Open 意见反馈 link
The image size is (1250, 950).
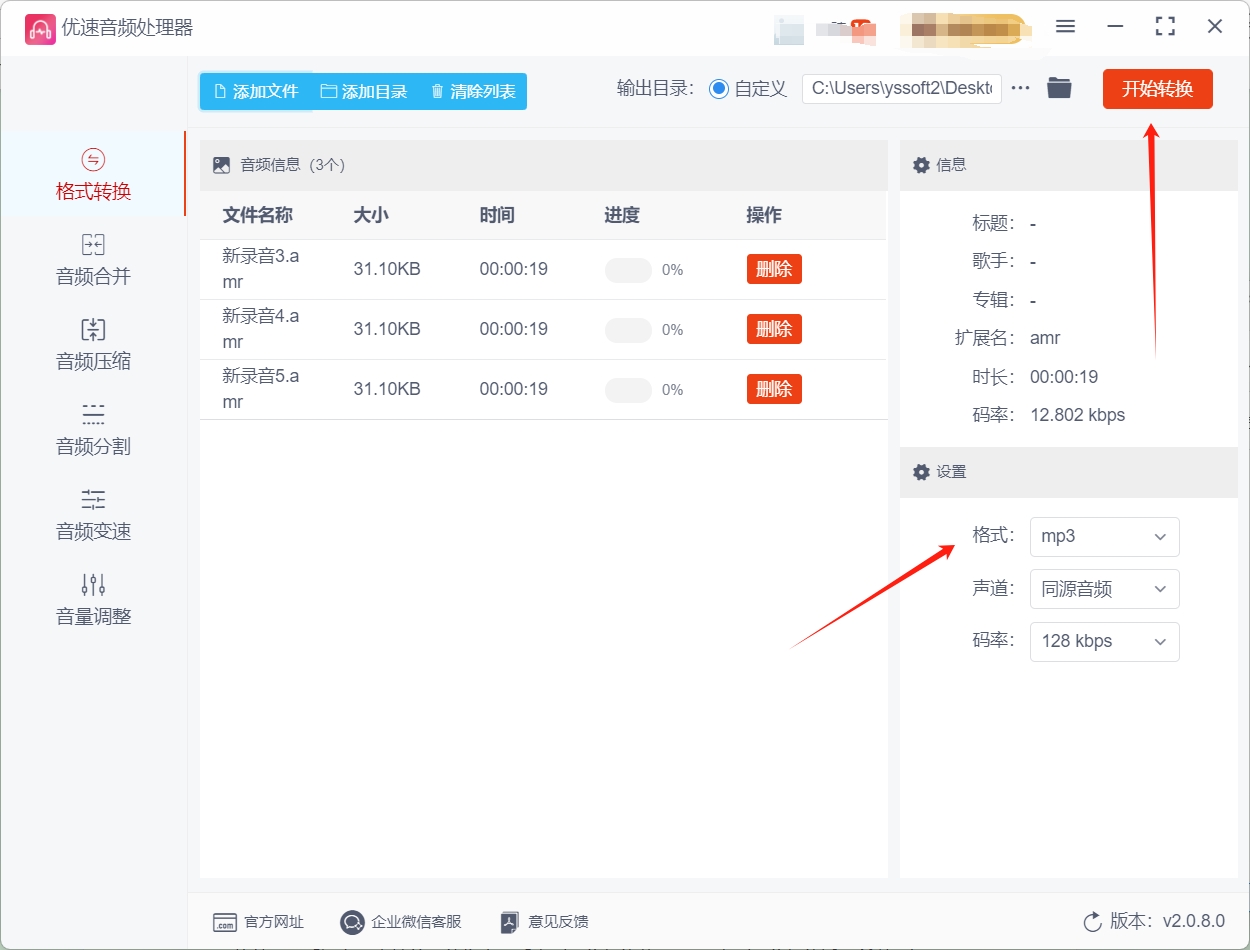pyautogui.click(x=544, y=922)
